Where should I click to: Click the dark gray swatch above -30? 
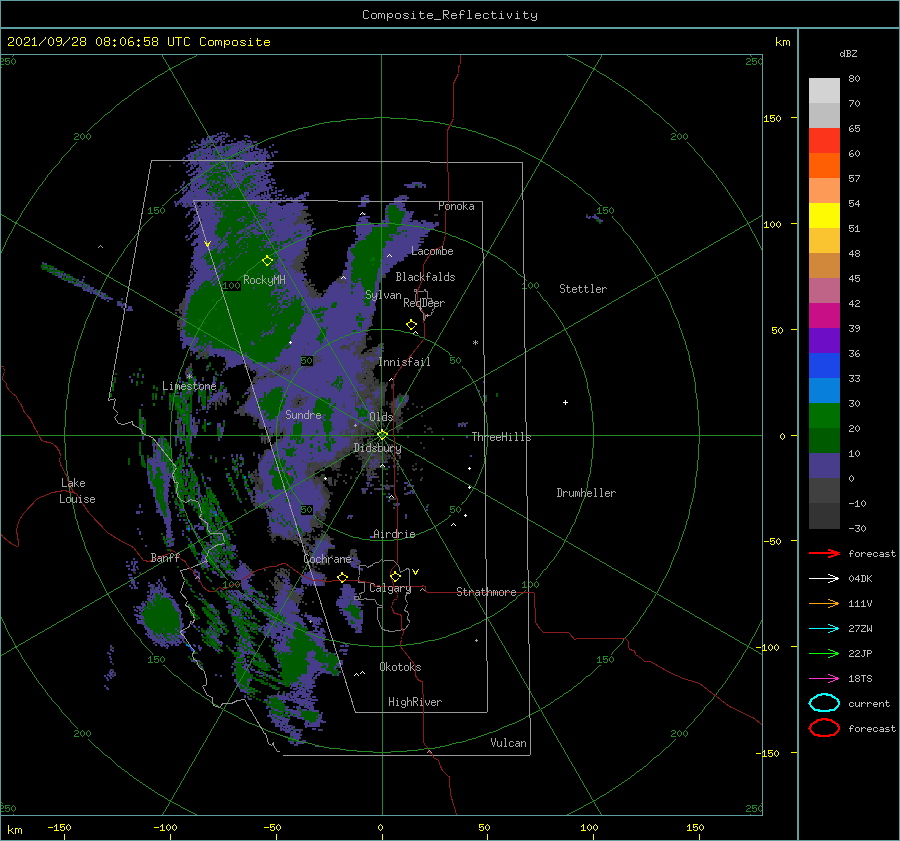point(824,515)
